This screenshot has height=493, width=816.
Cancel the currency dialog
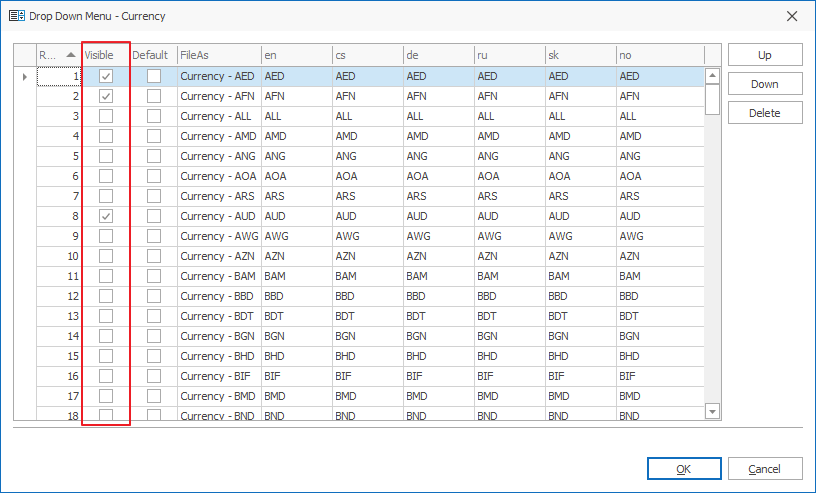point(765,469)
